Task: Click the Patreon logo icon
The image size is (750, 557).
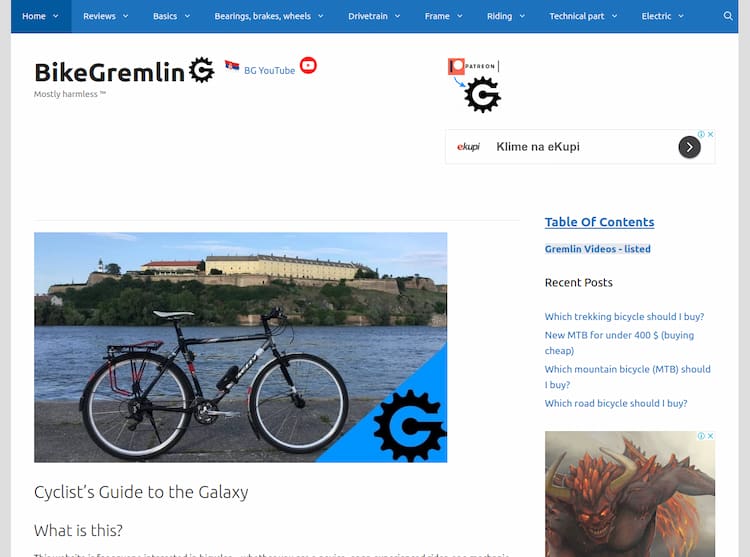Action: 474,66
